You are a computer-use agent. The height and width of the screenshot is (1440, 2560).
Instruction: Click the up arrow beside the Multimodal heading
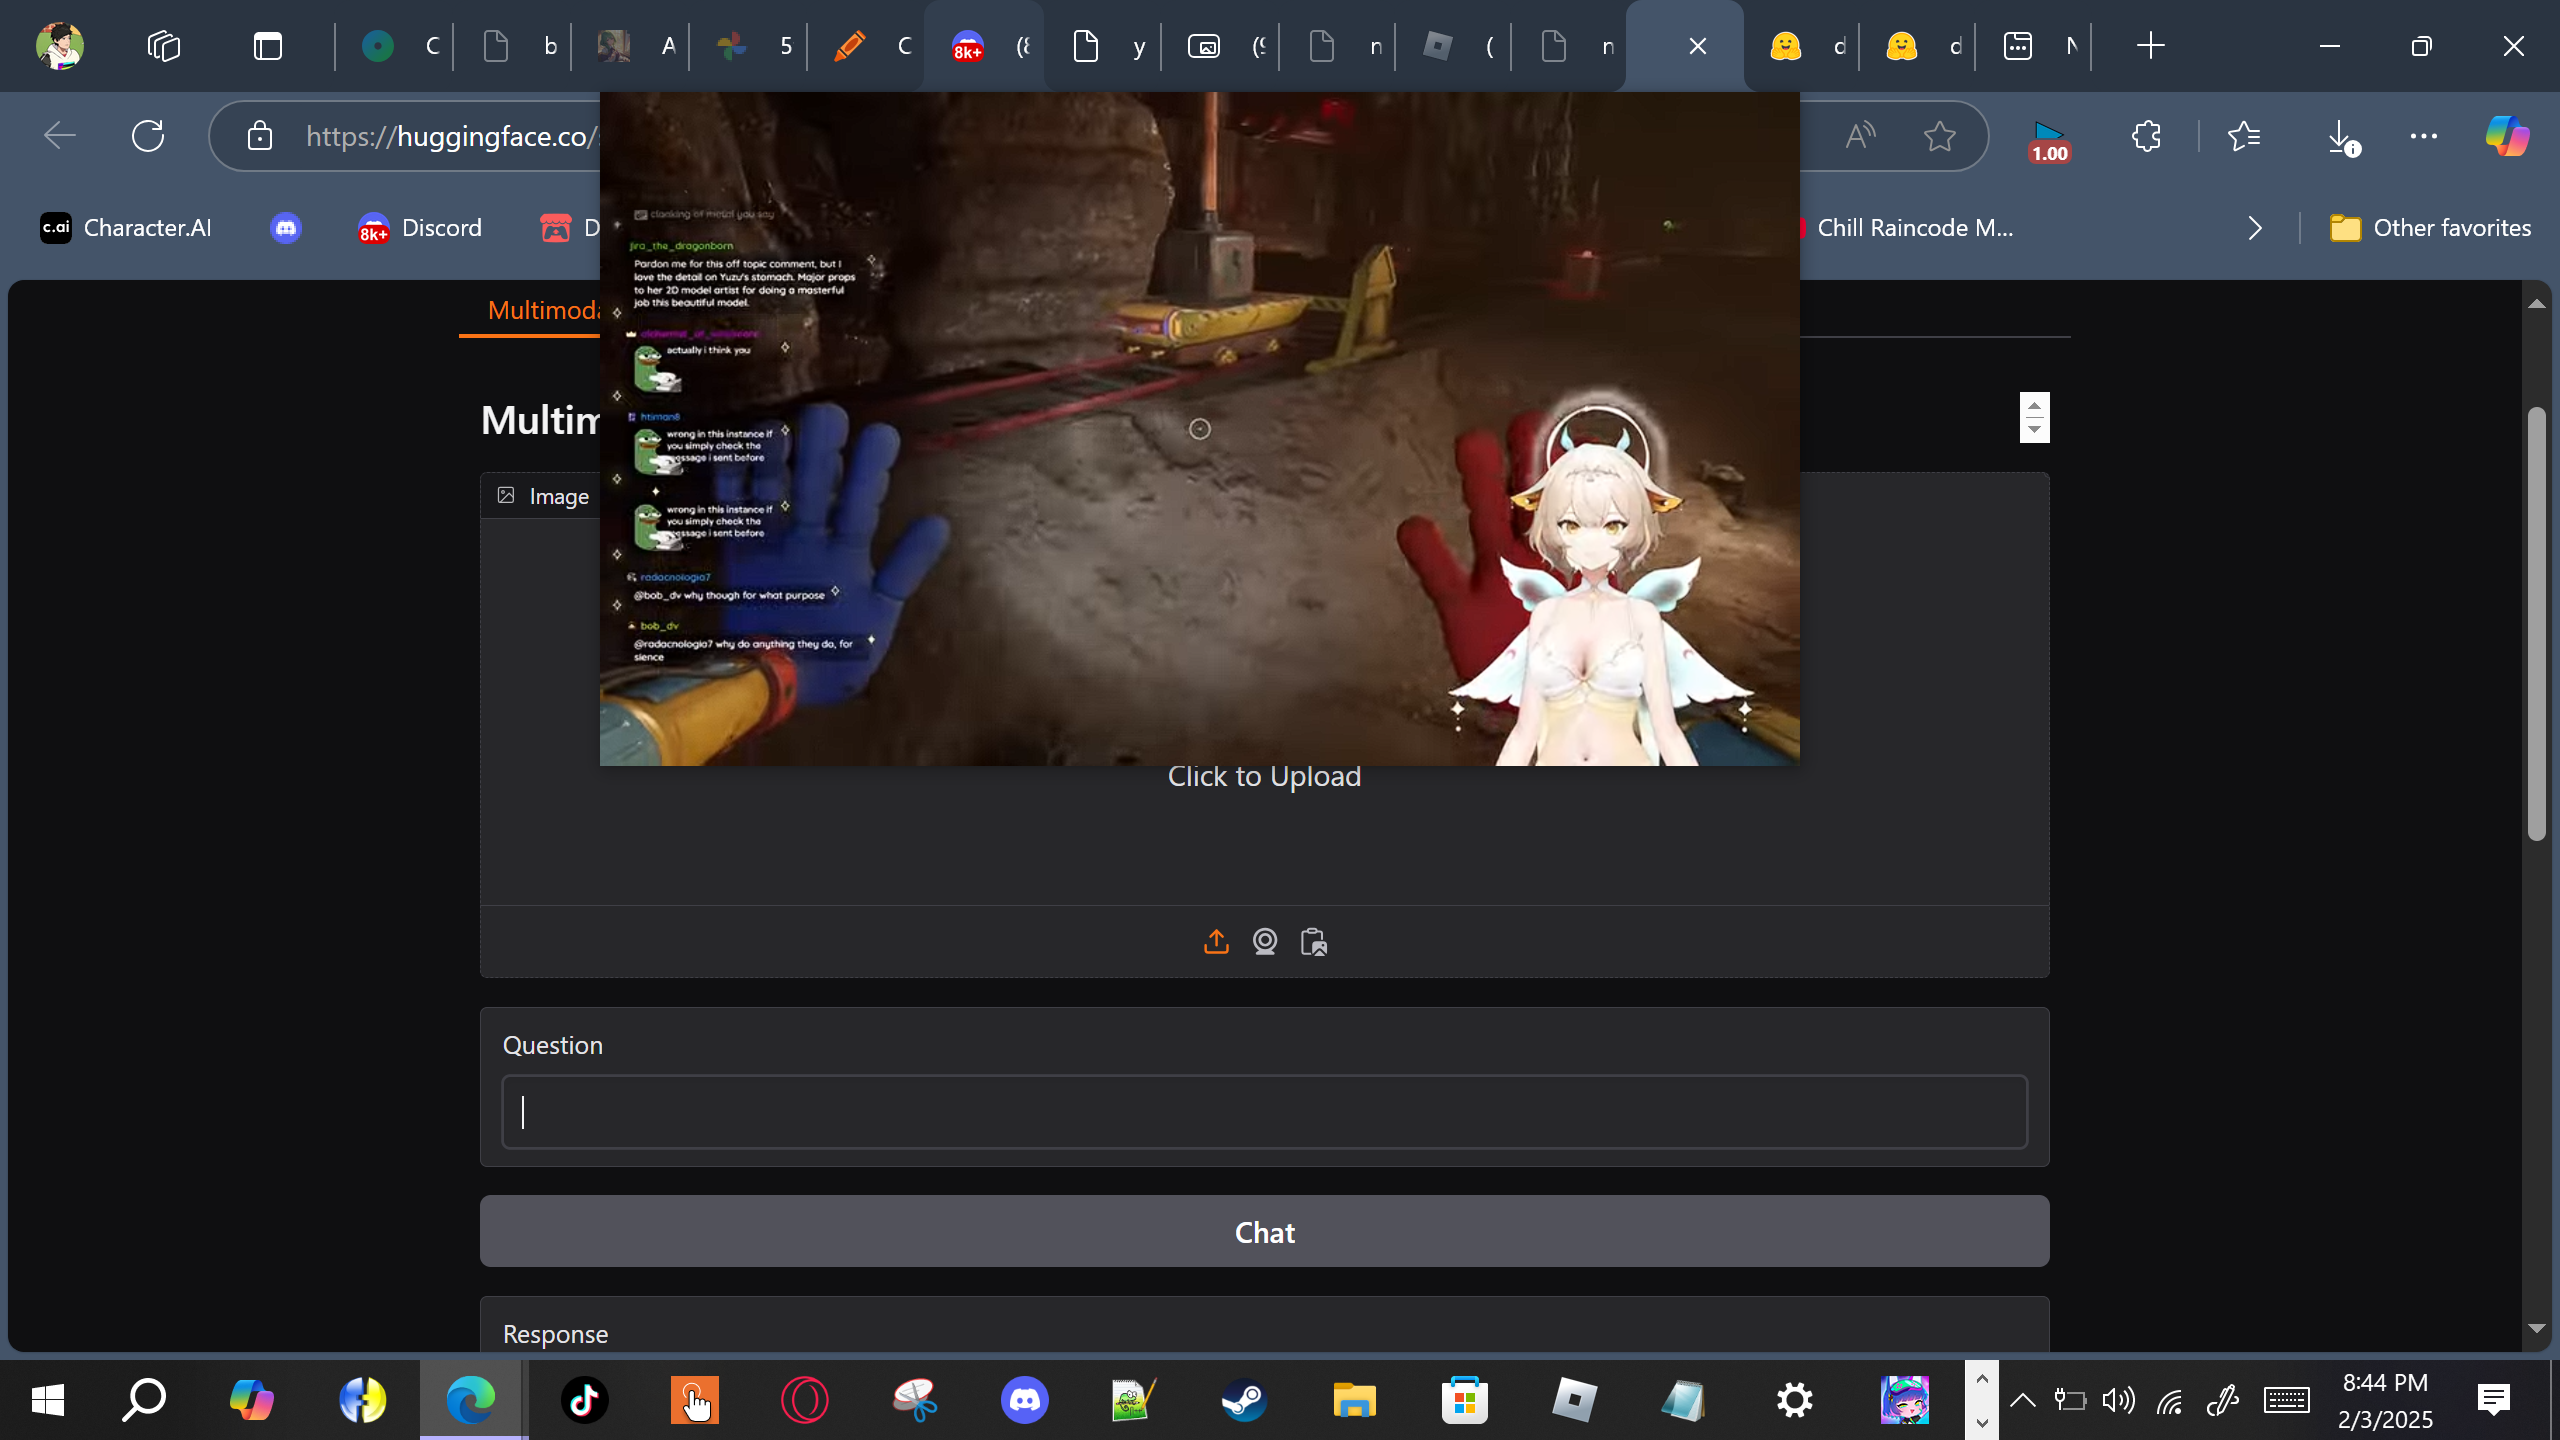click(2034, 405)
